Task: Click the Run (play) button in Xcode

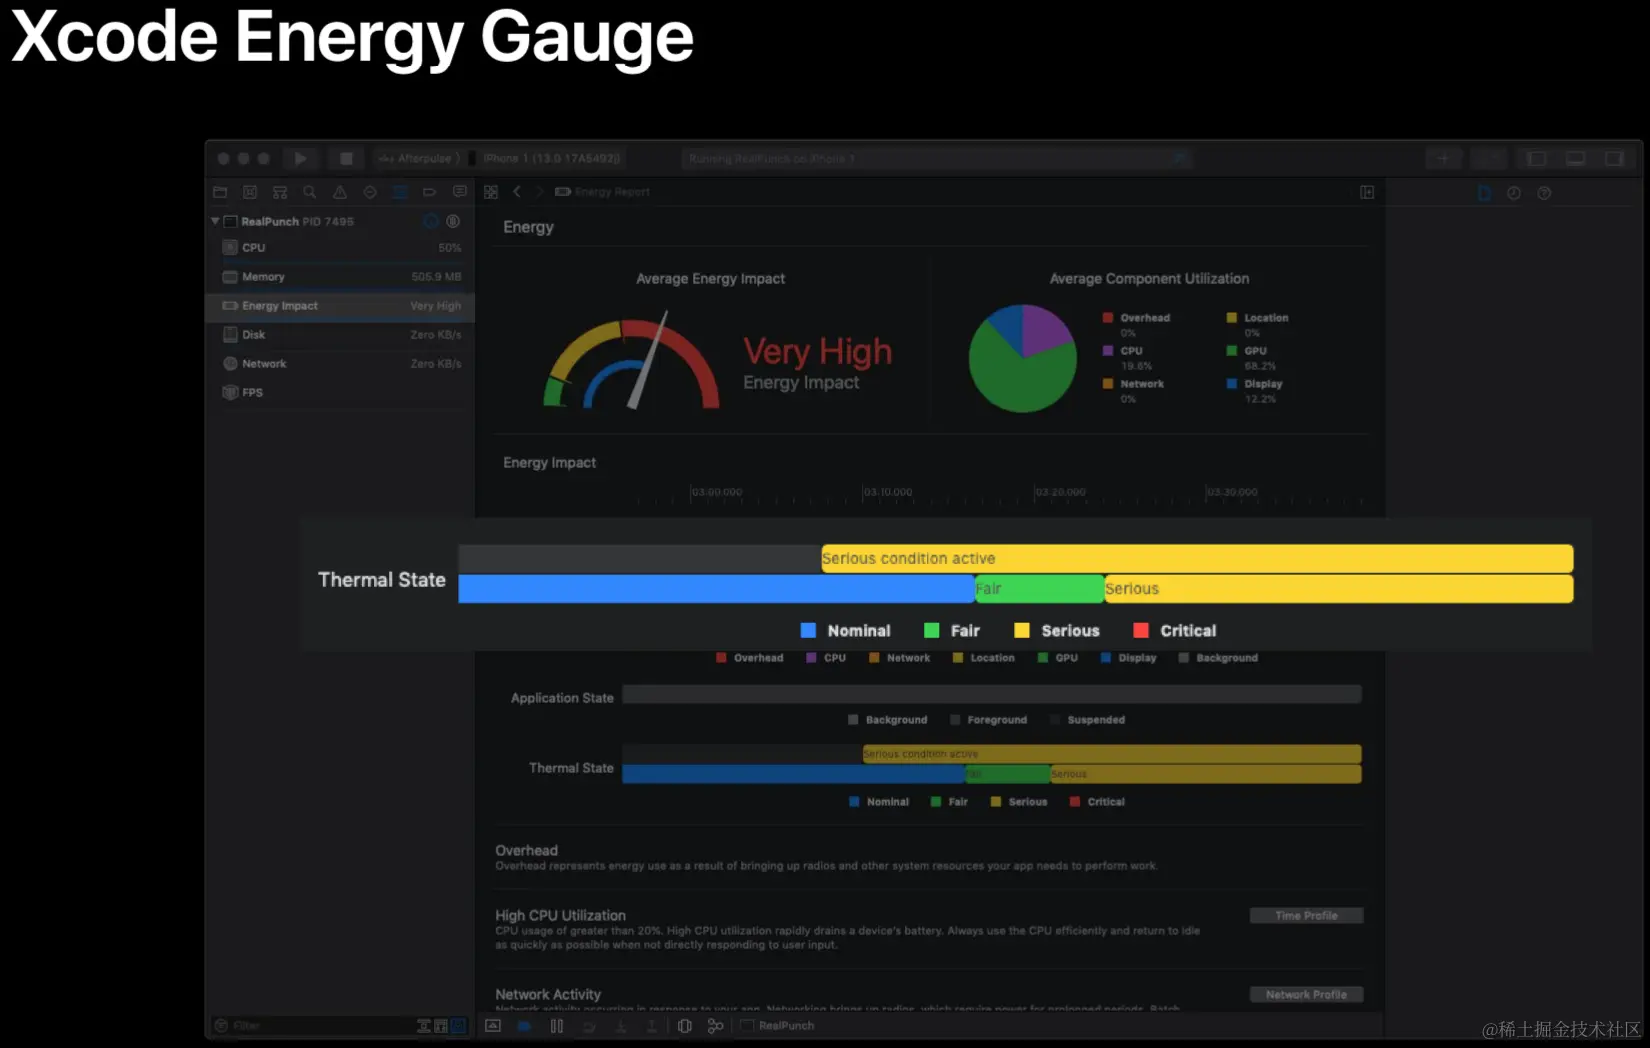Action: pos(300,158)
